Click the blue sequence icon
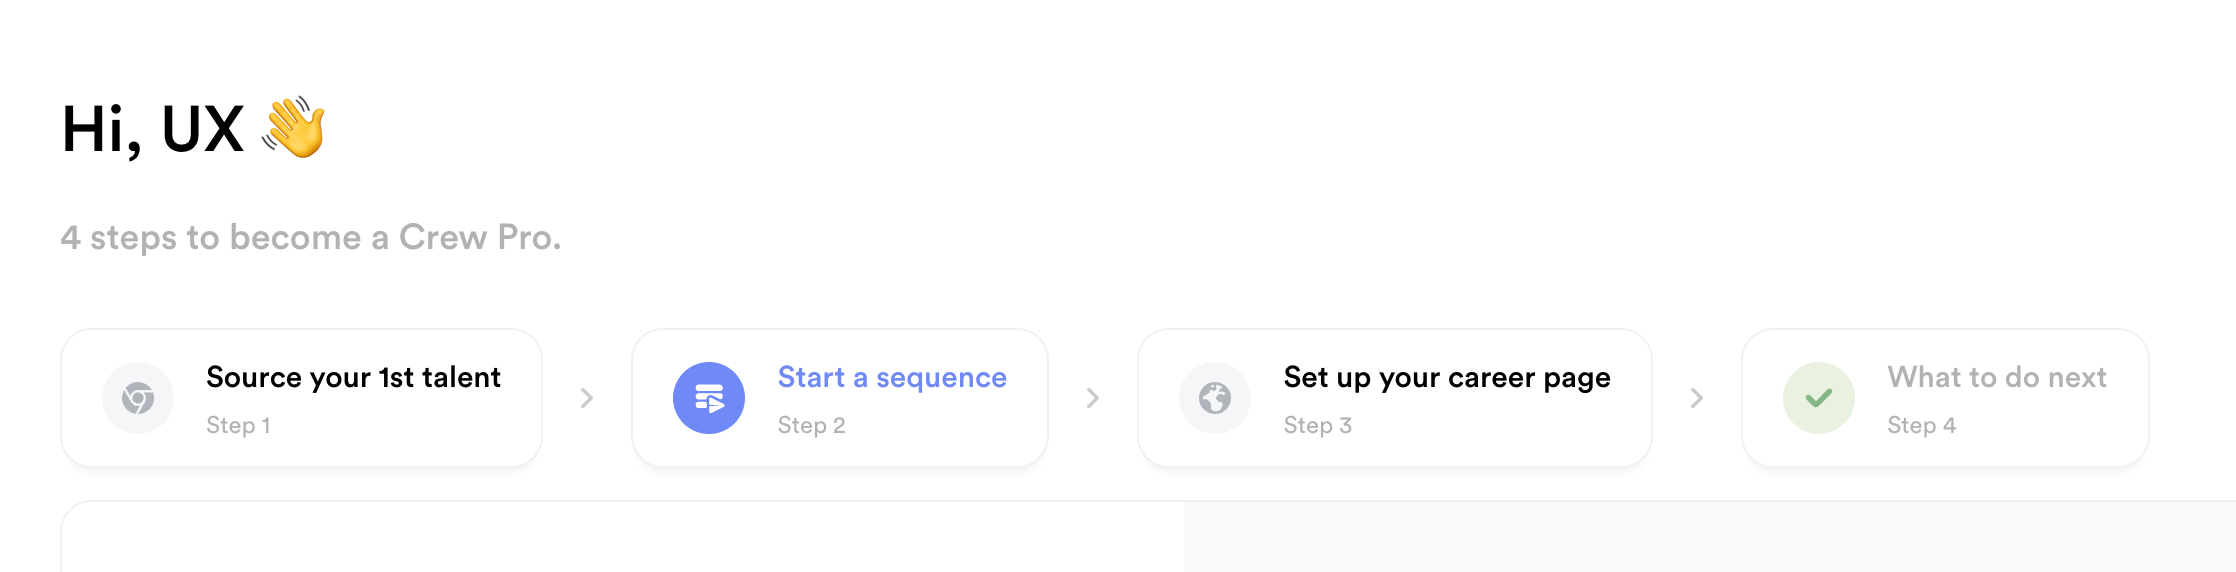 point(709,398)
